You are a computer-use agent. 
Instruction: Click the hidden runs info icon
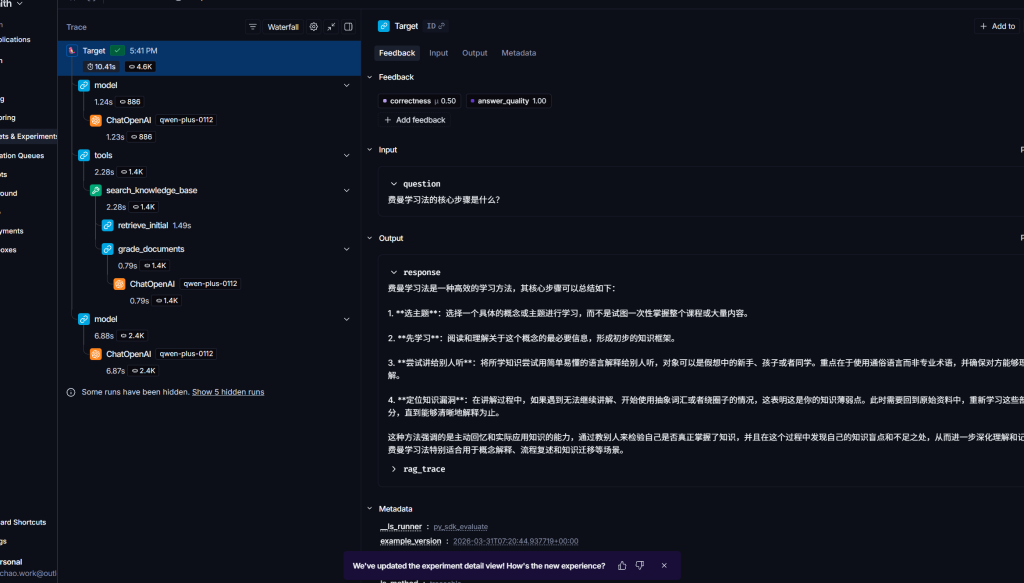pos(71,392)
